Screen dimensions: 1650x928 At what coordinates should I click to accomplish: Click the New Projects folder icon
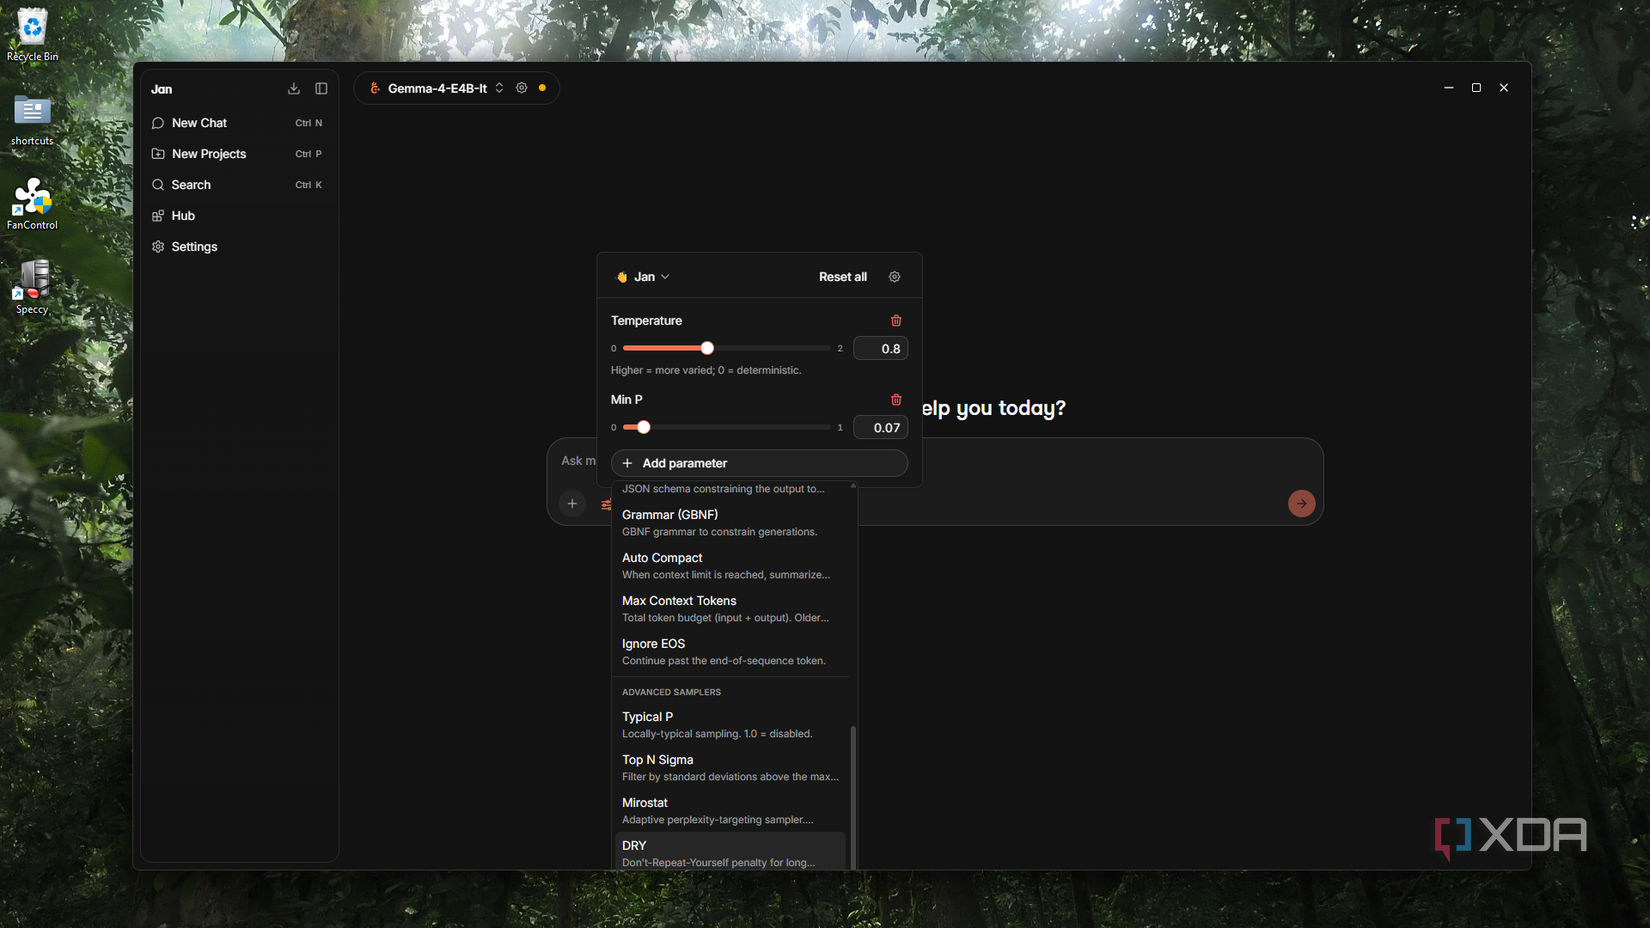point(158,154)
